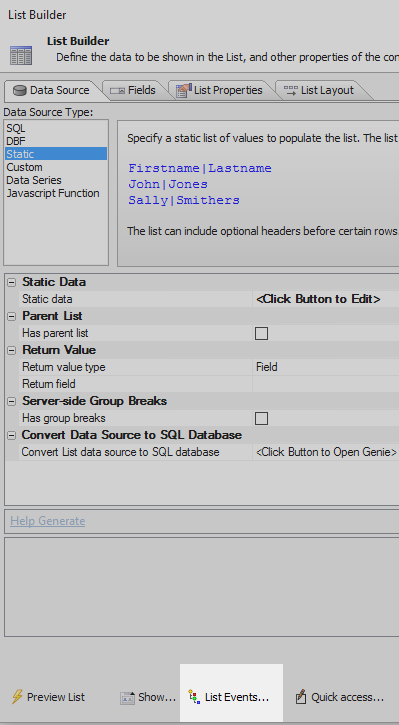The width and height of the screenshot is (399, 725).
Task: Enable the Has parent list checkbox
Action: pyautogui.click(x=262, y=333)
